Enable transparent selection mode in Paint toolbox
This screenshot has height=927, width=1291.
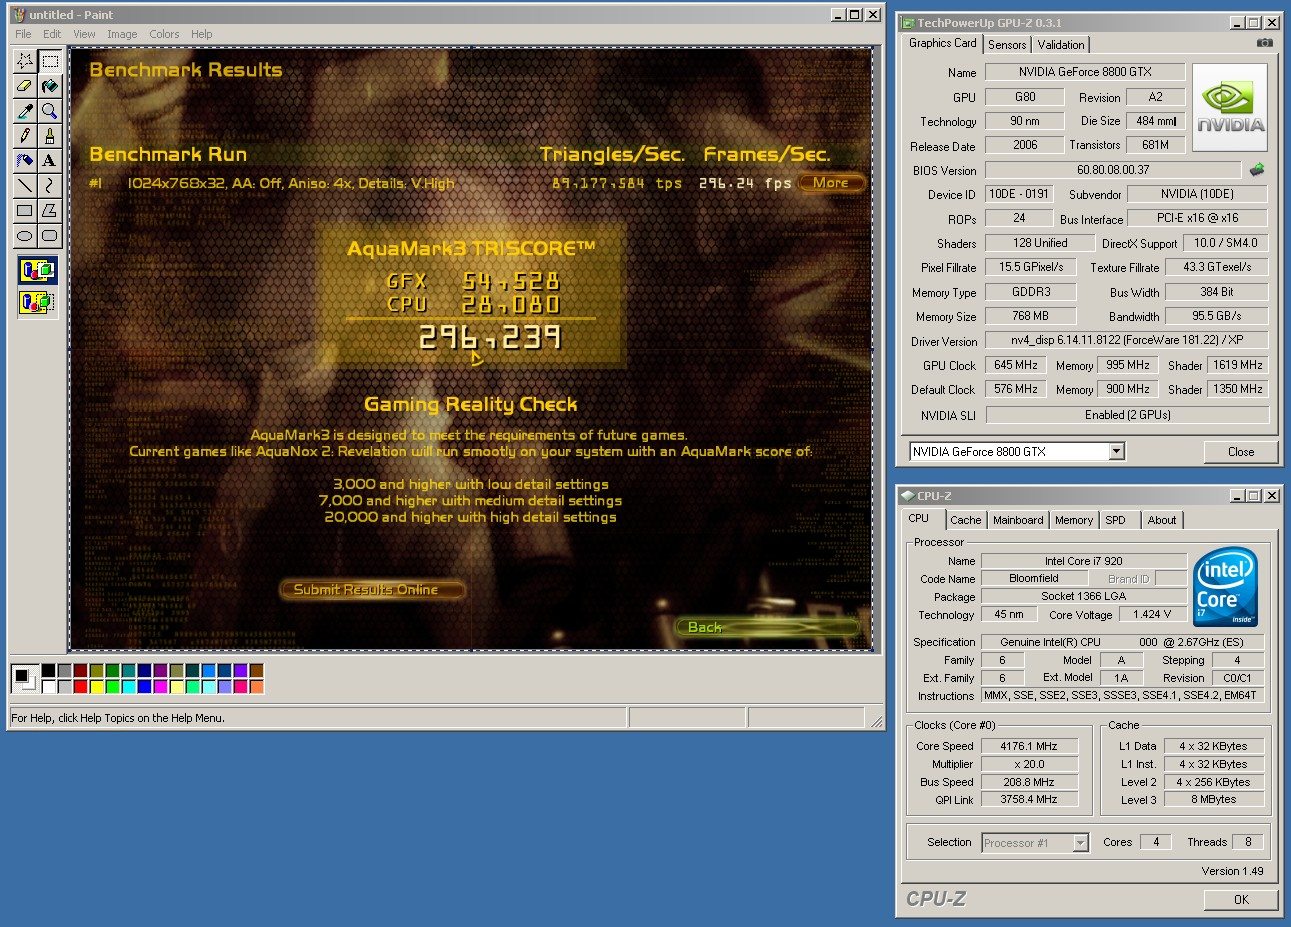pos(38,301)
